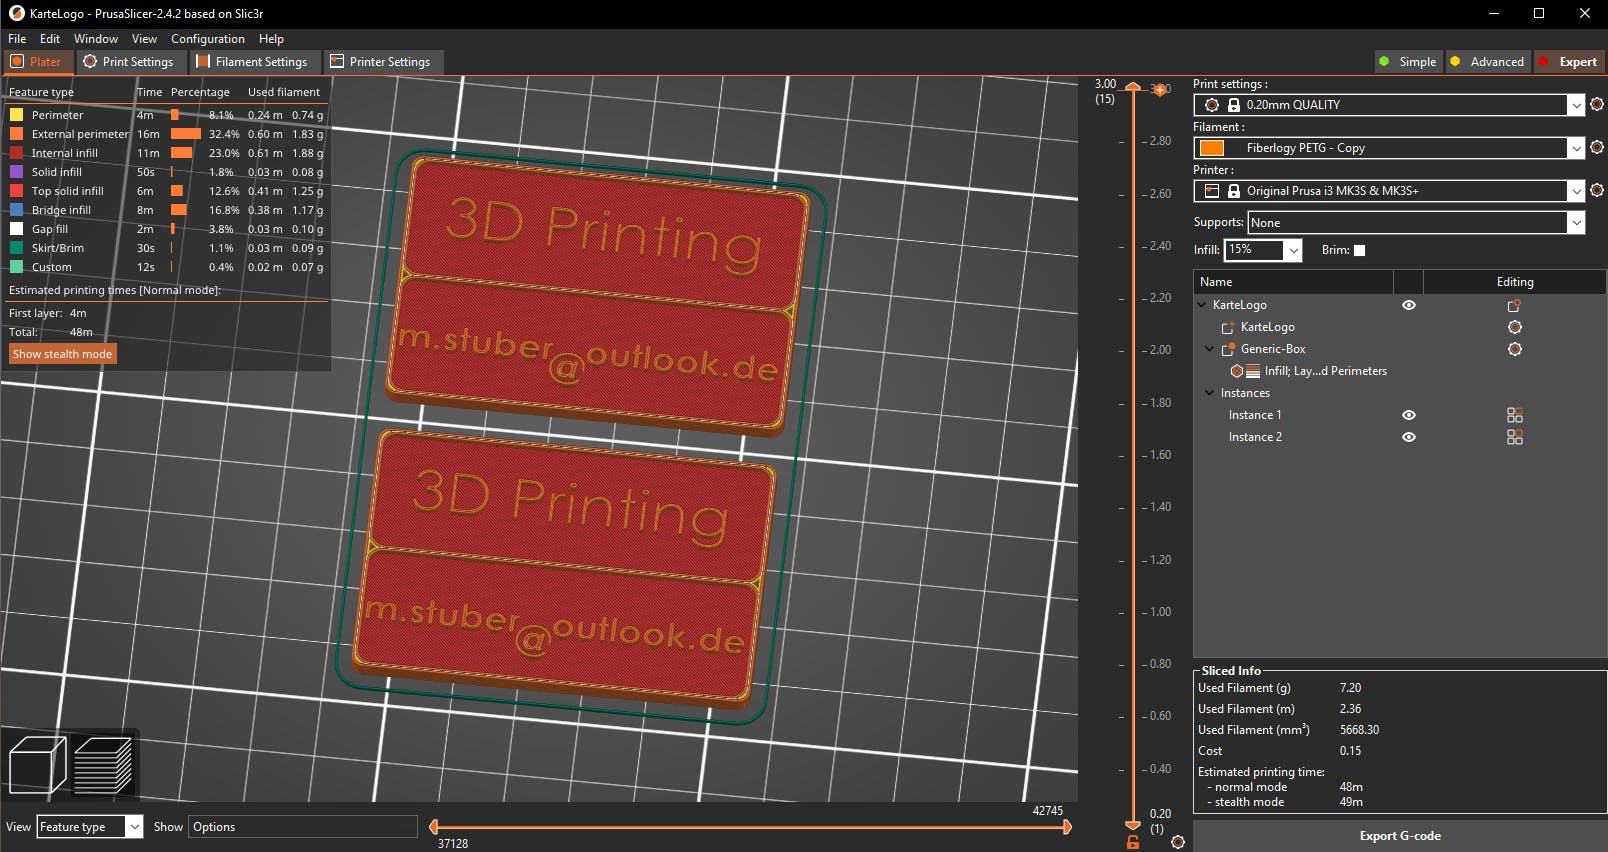Click layer slider cog settings icon
Screen dimensions: 1608x852
click(1178, 842)
